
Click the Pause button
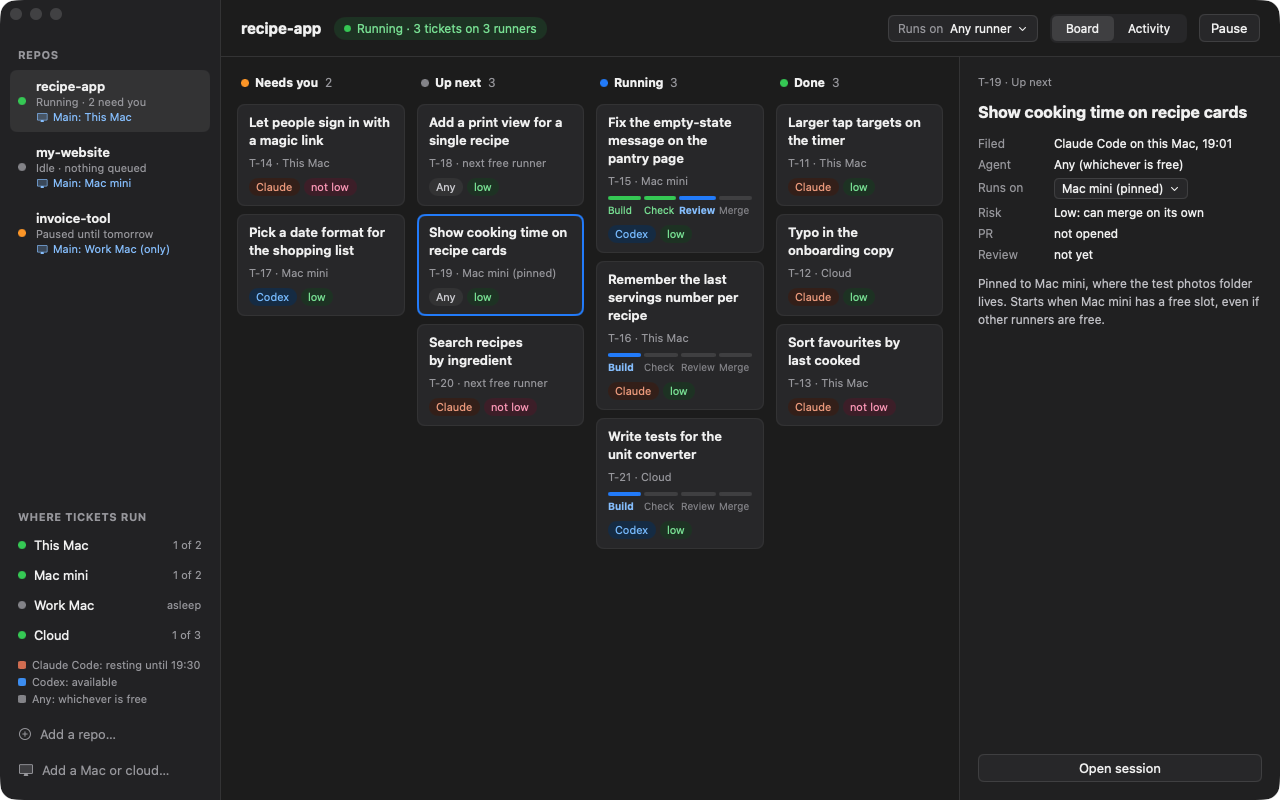1229,29
